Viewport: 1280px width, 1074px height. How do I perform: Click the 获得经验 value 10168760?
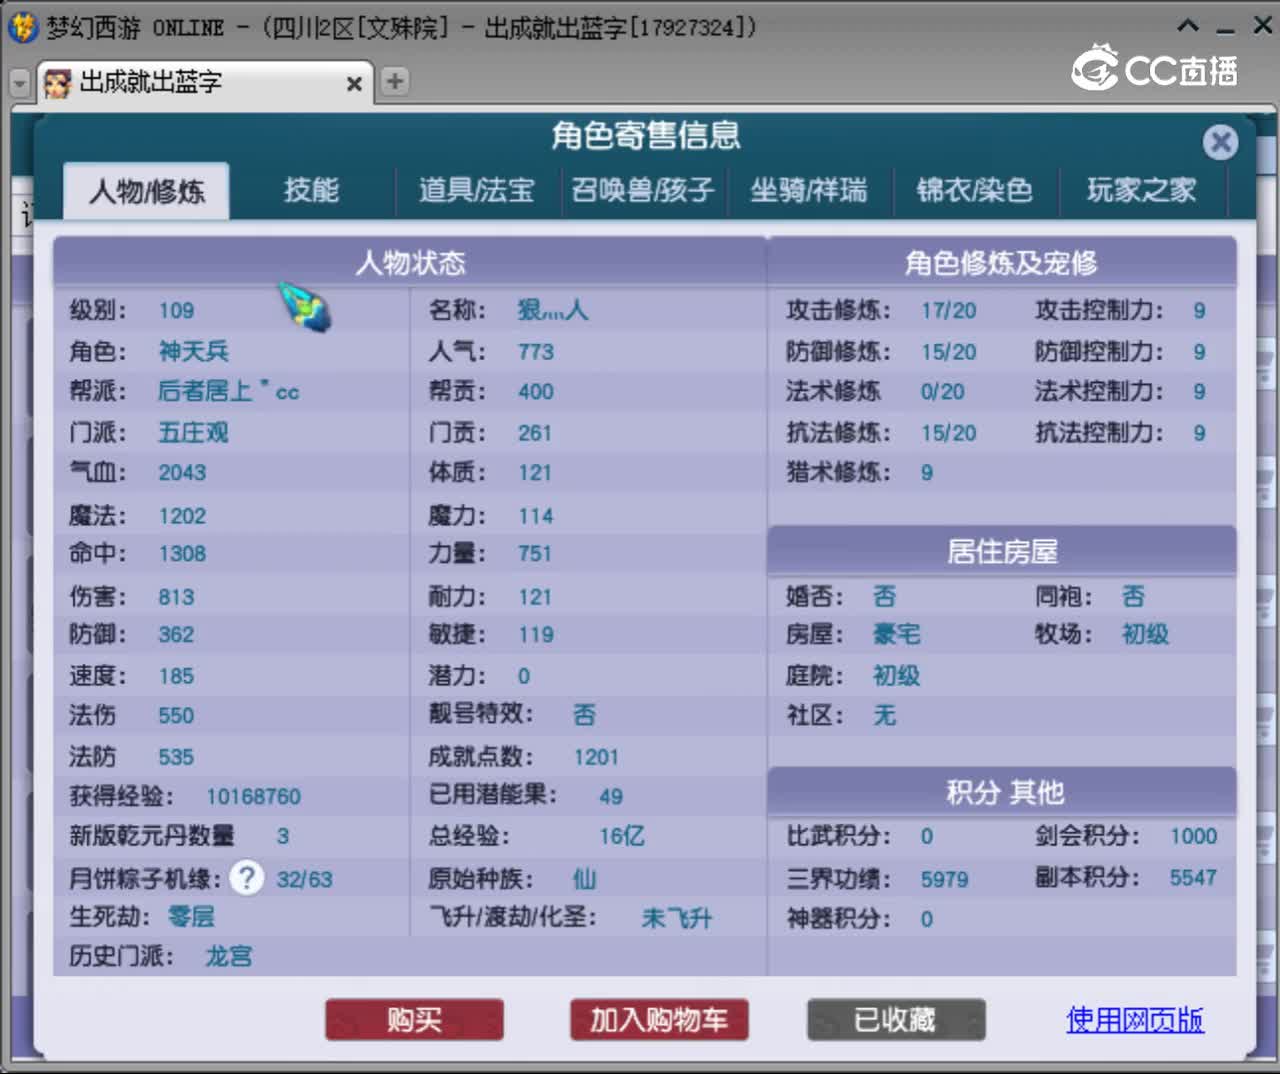click(x=253, y=797)
